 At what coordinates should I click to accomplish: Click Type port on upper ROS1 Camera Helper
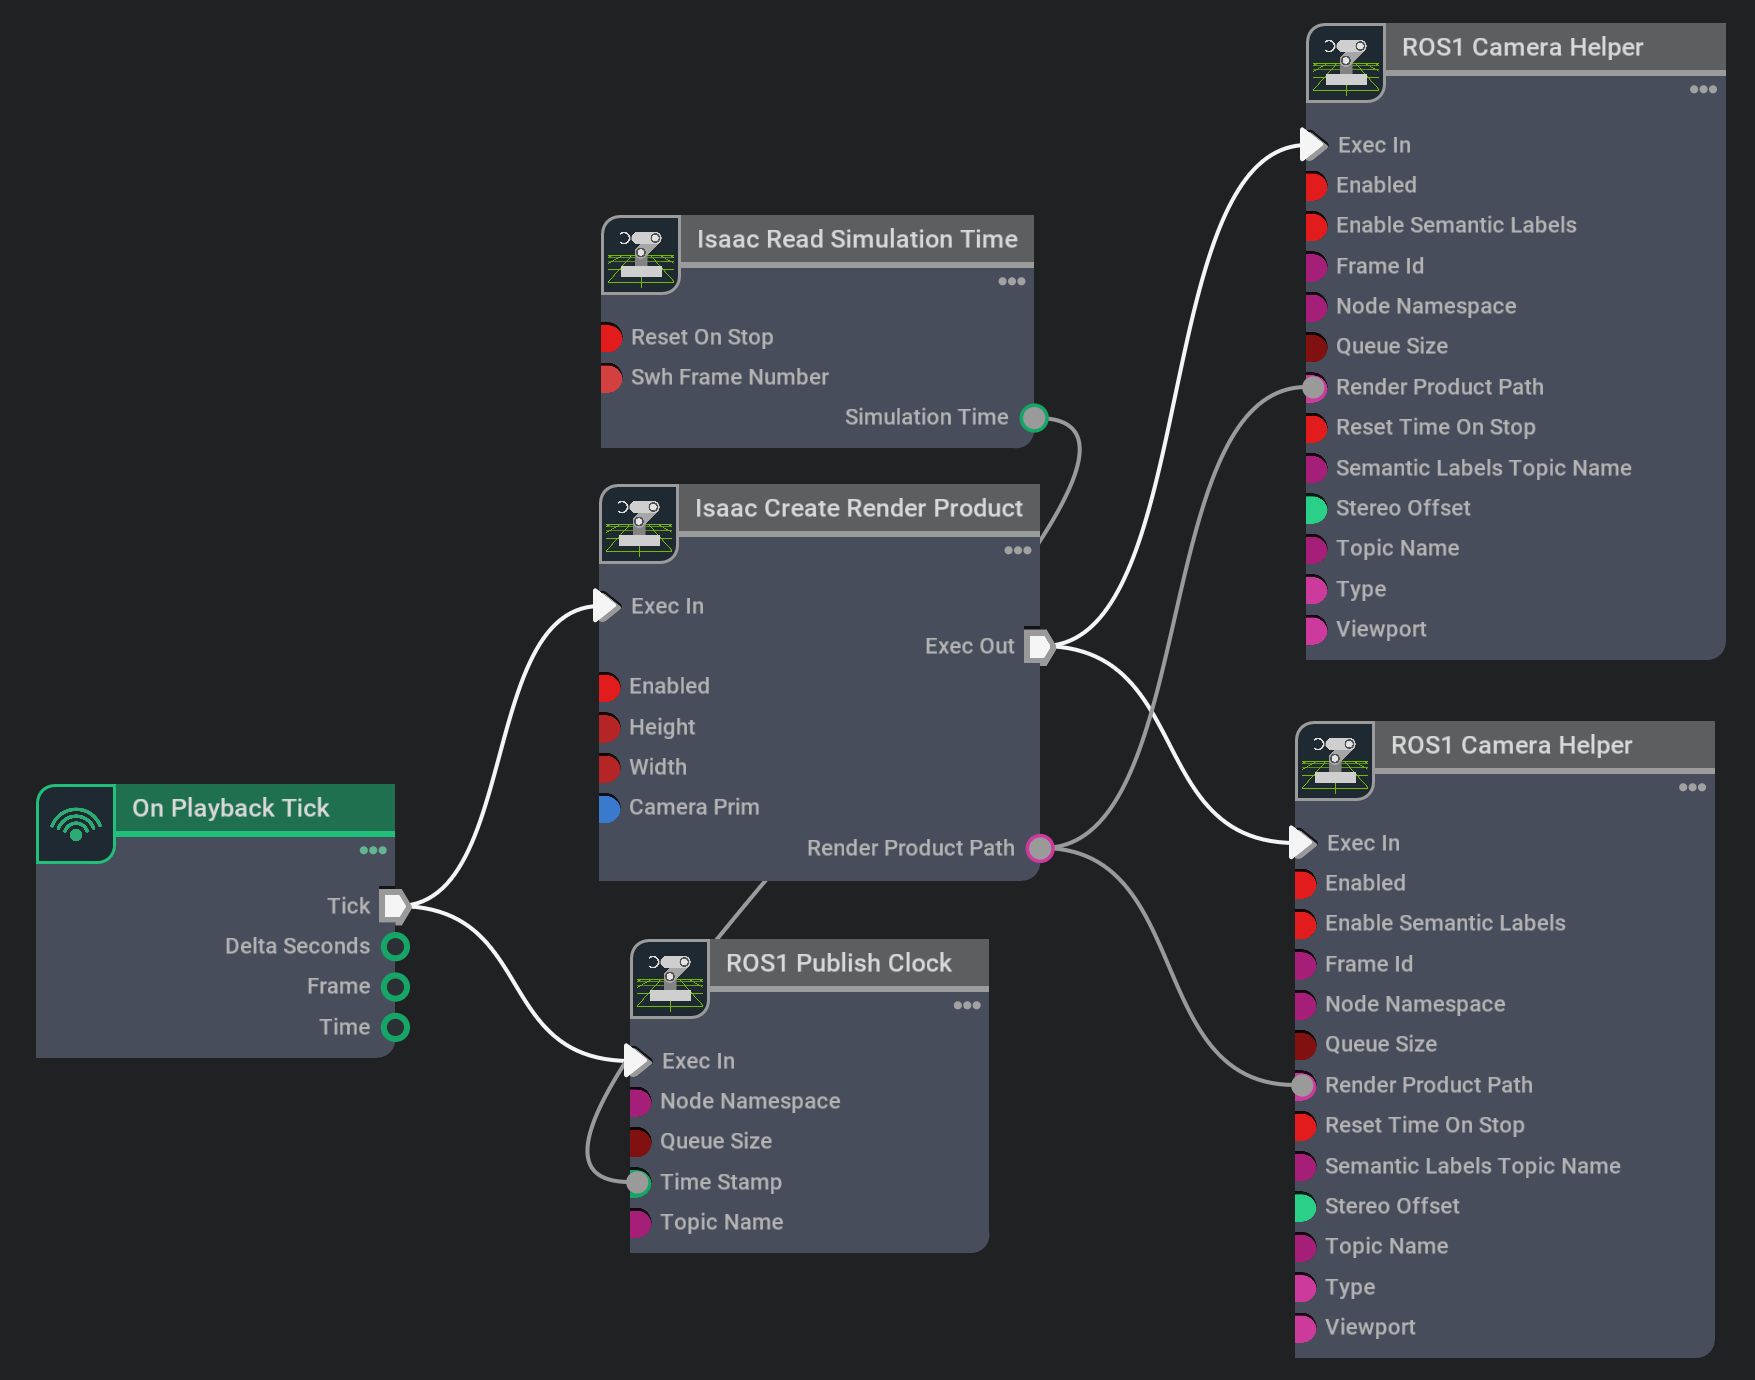point(1316,590)
